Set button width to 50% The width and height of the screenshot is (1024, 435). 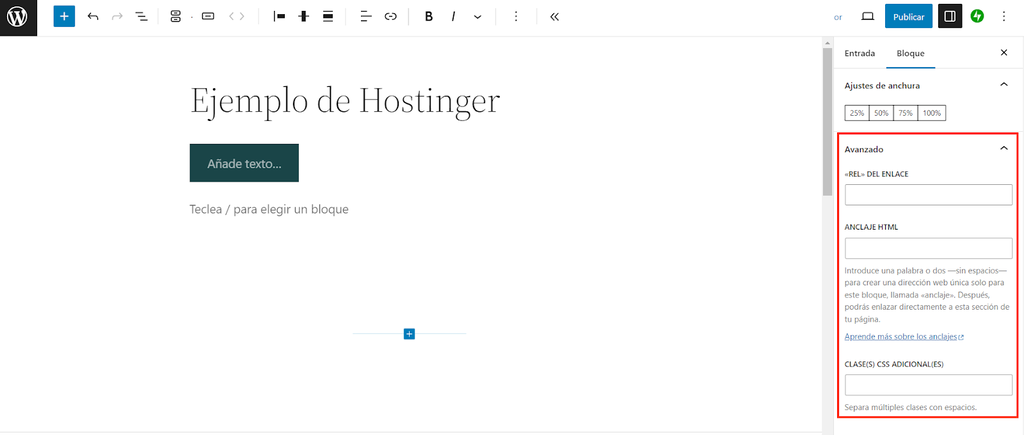click(x=881, y=113)
